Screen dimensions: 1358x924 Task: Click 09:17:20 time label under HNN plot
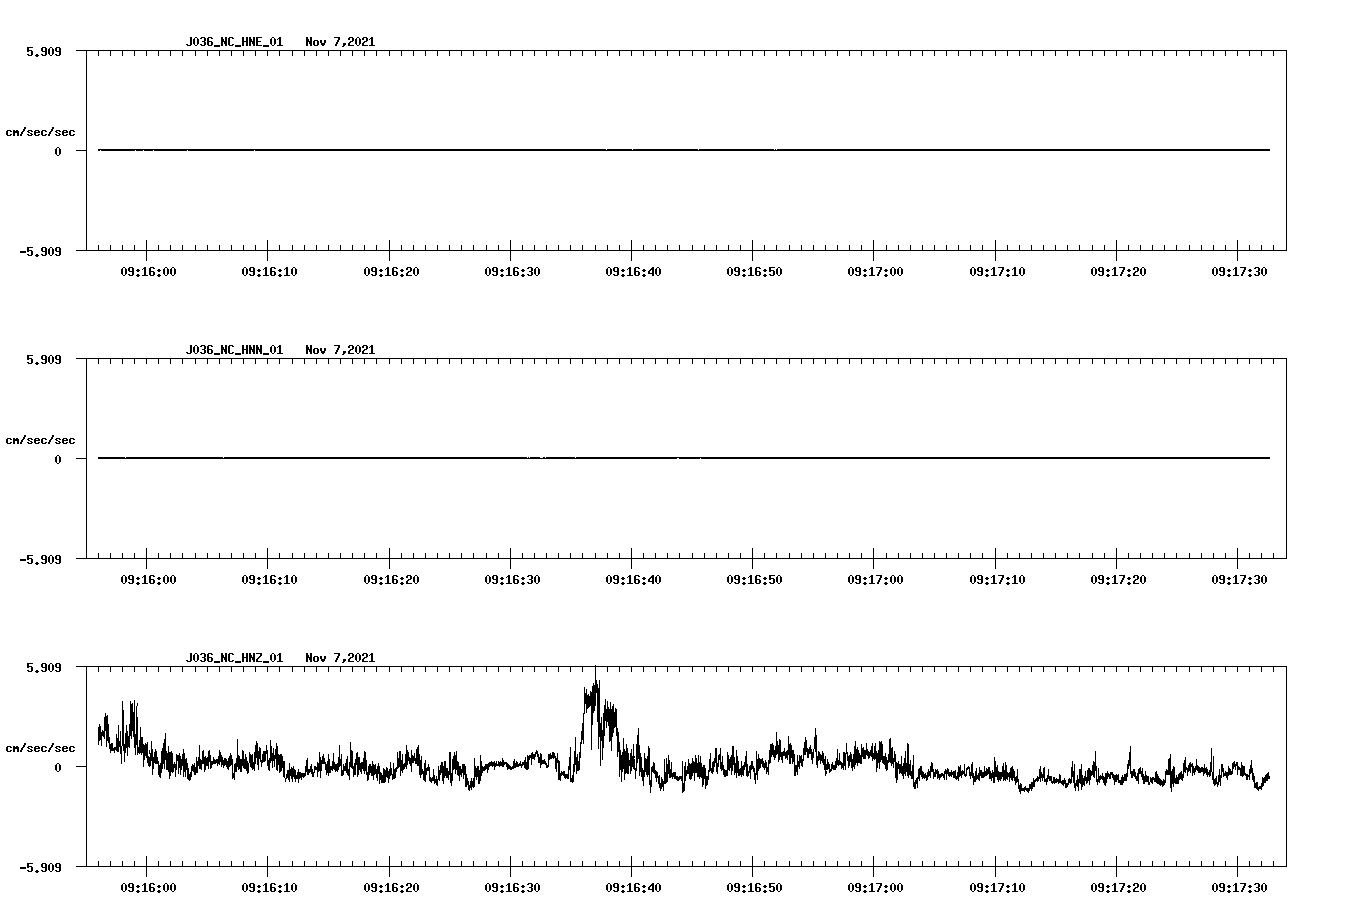click(x=1118, y=580)
